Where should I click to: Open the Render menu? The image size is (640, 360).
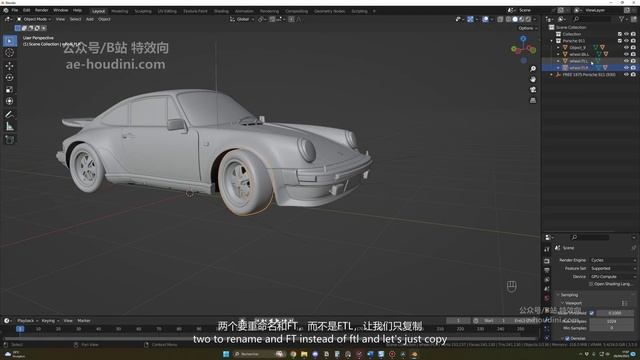pyautogui.click(x=41, y=10)
